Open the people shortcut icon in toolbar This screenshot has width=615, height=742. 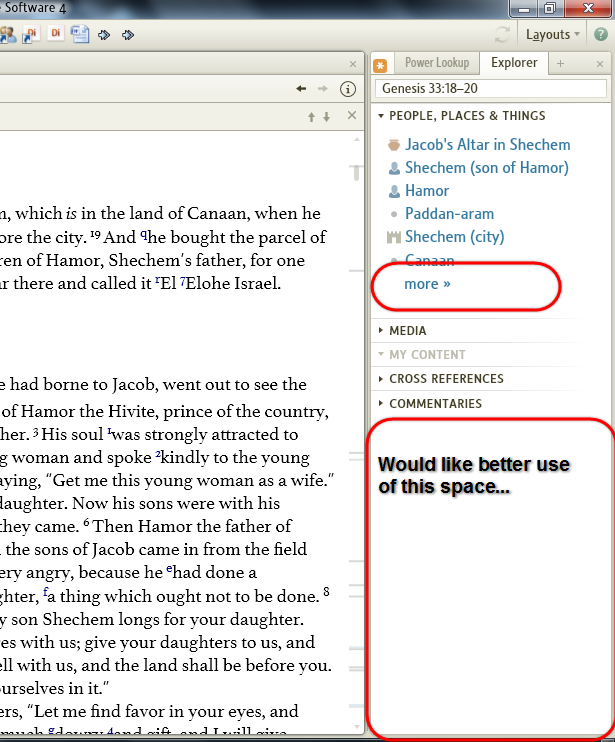(8, 35)
